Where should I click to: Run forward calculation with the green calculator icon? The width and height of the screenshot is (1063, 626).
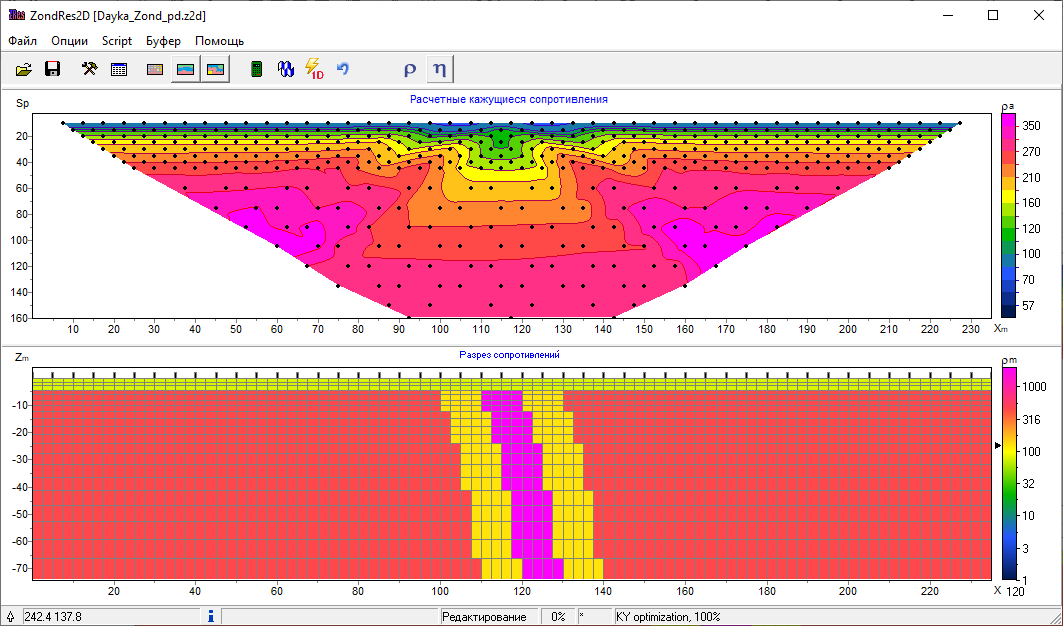tap(256, 69)
